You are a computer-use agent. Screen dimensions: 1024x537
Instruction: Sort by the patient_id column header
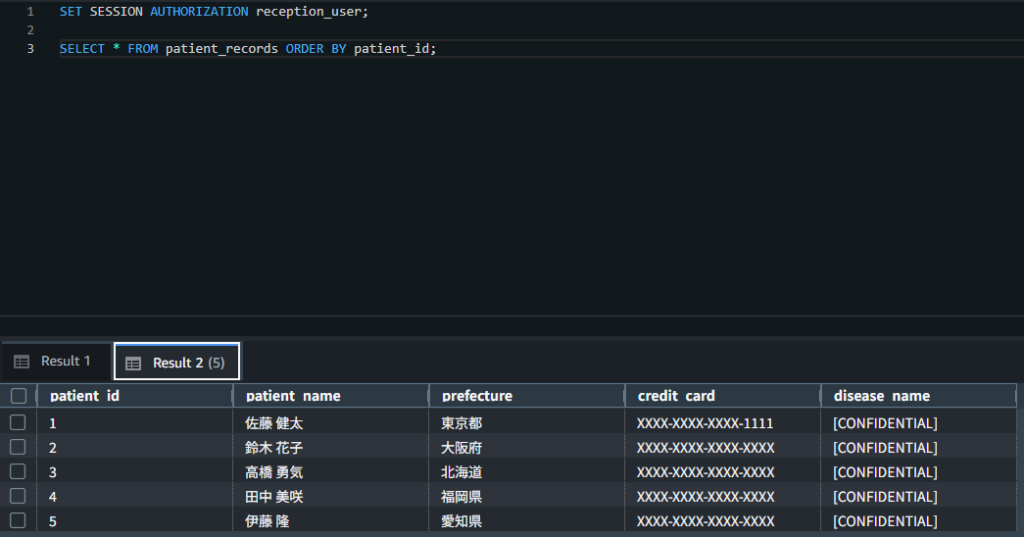(x=135, y=396)
